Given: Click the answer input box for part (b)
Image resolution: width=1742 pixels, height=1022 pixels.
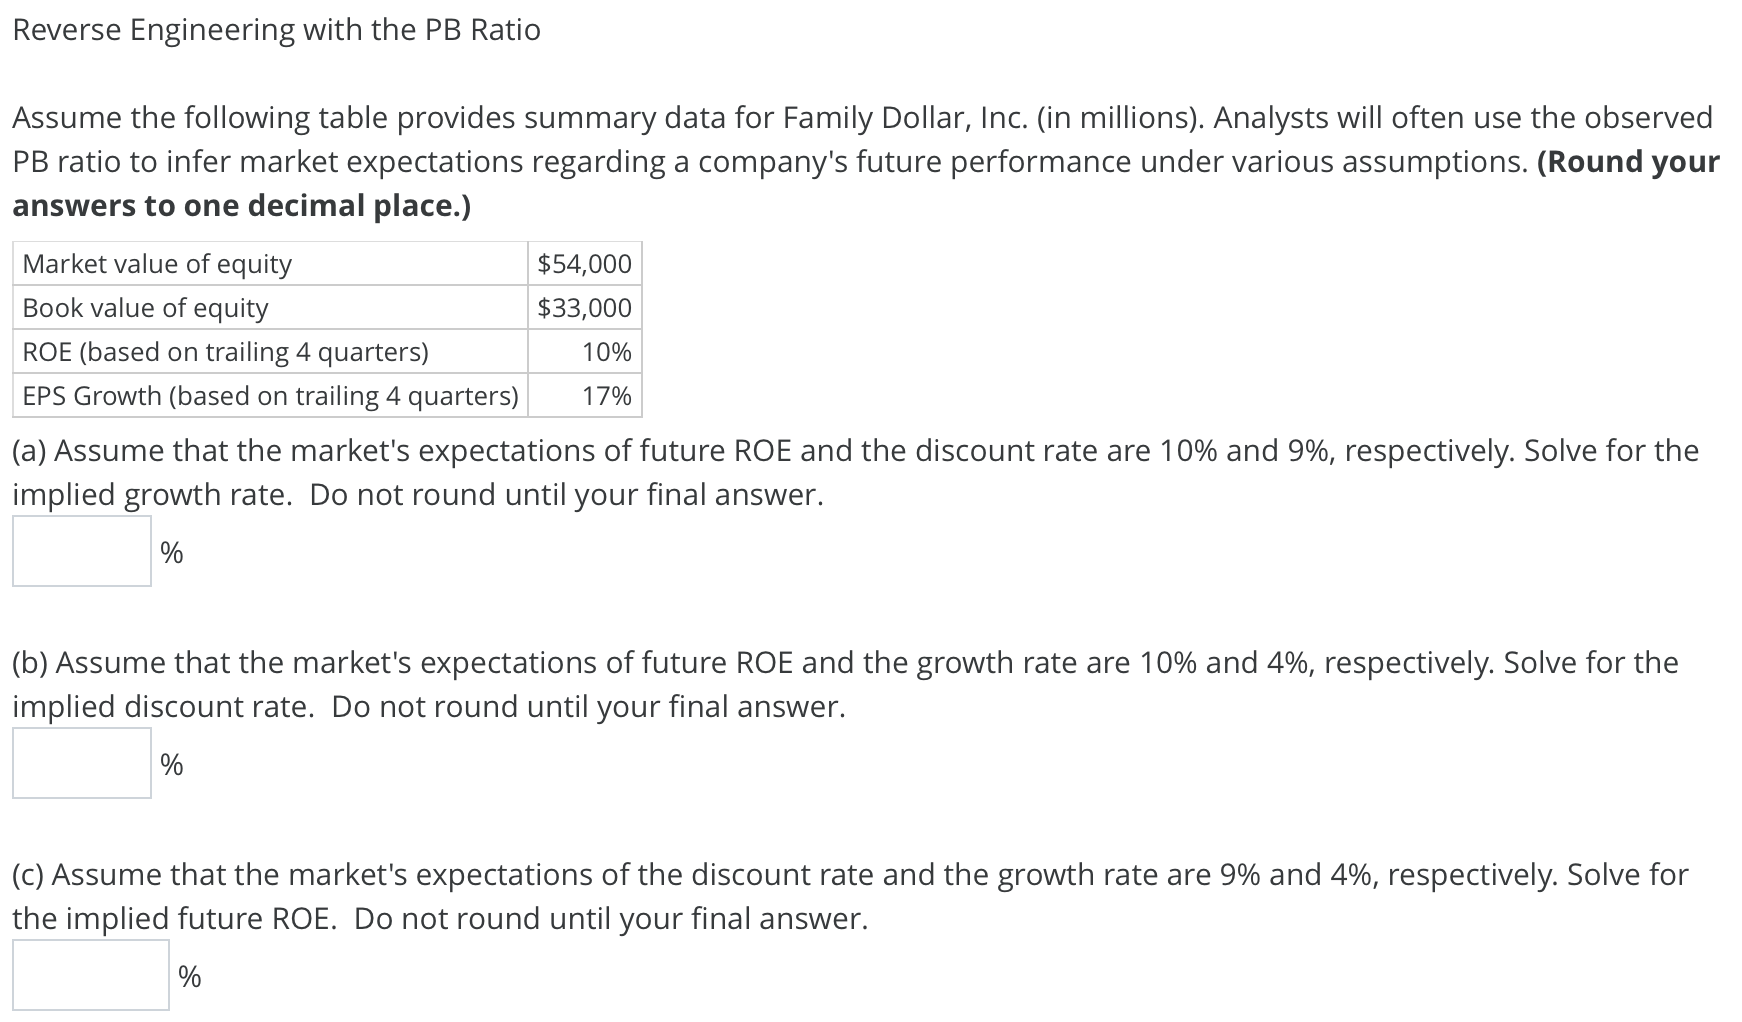Looking at the screenshot, I should tap(80, 762).
